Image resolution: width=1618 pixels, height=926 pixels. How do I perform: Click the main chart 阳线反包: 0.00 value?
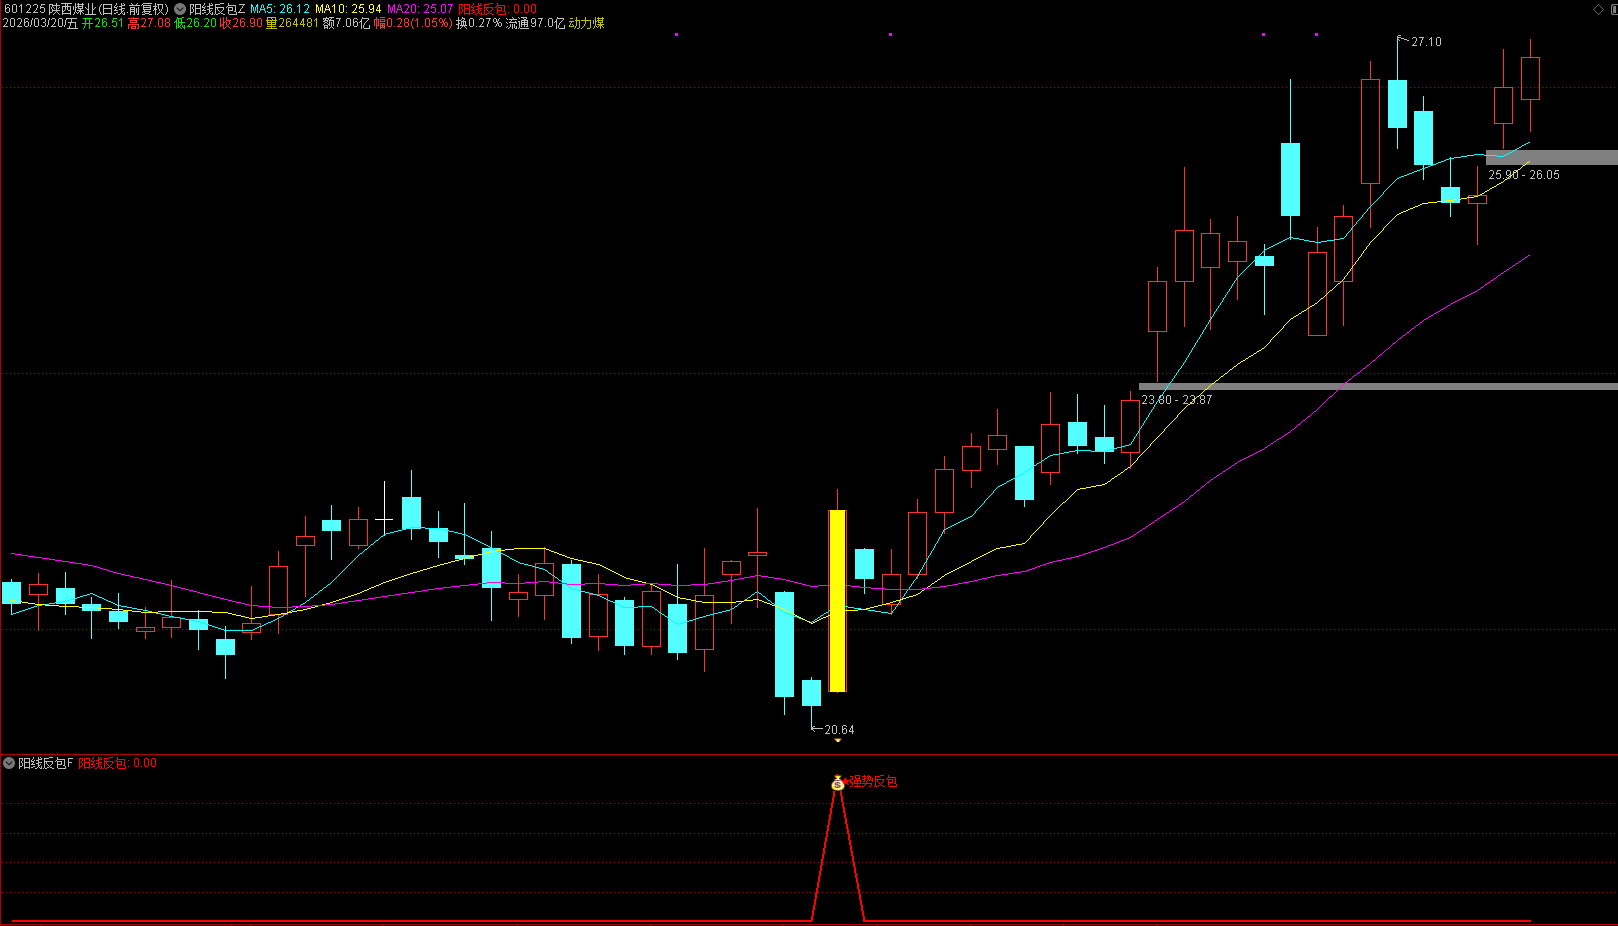click(498, 9)
